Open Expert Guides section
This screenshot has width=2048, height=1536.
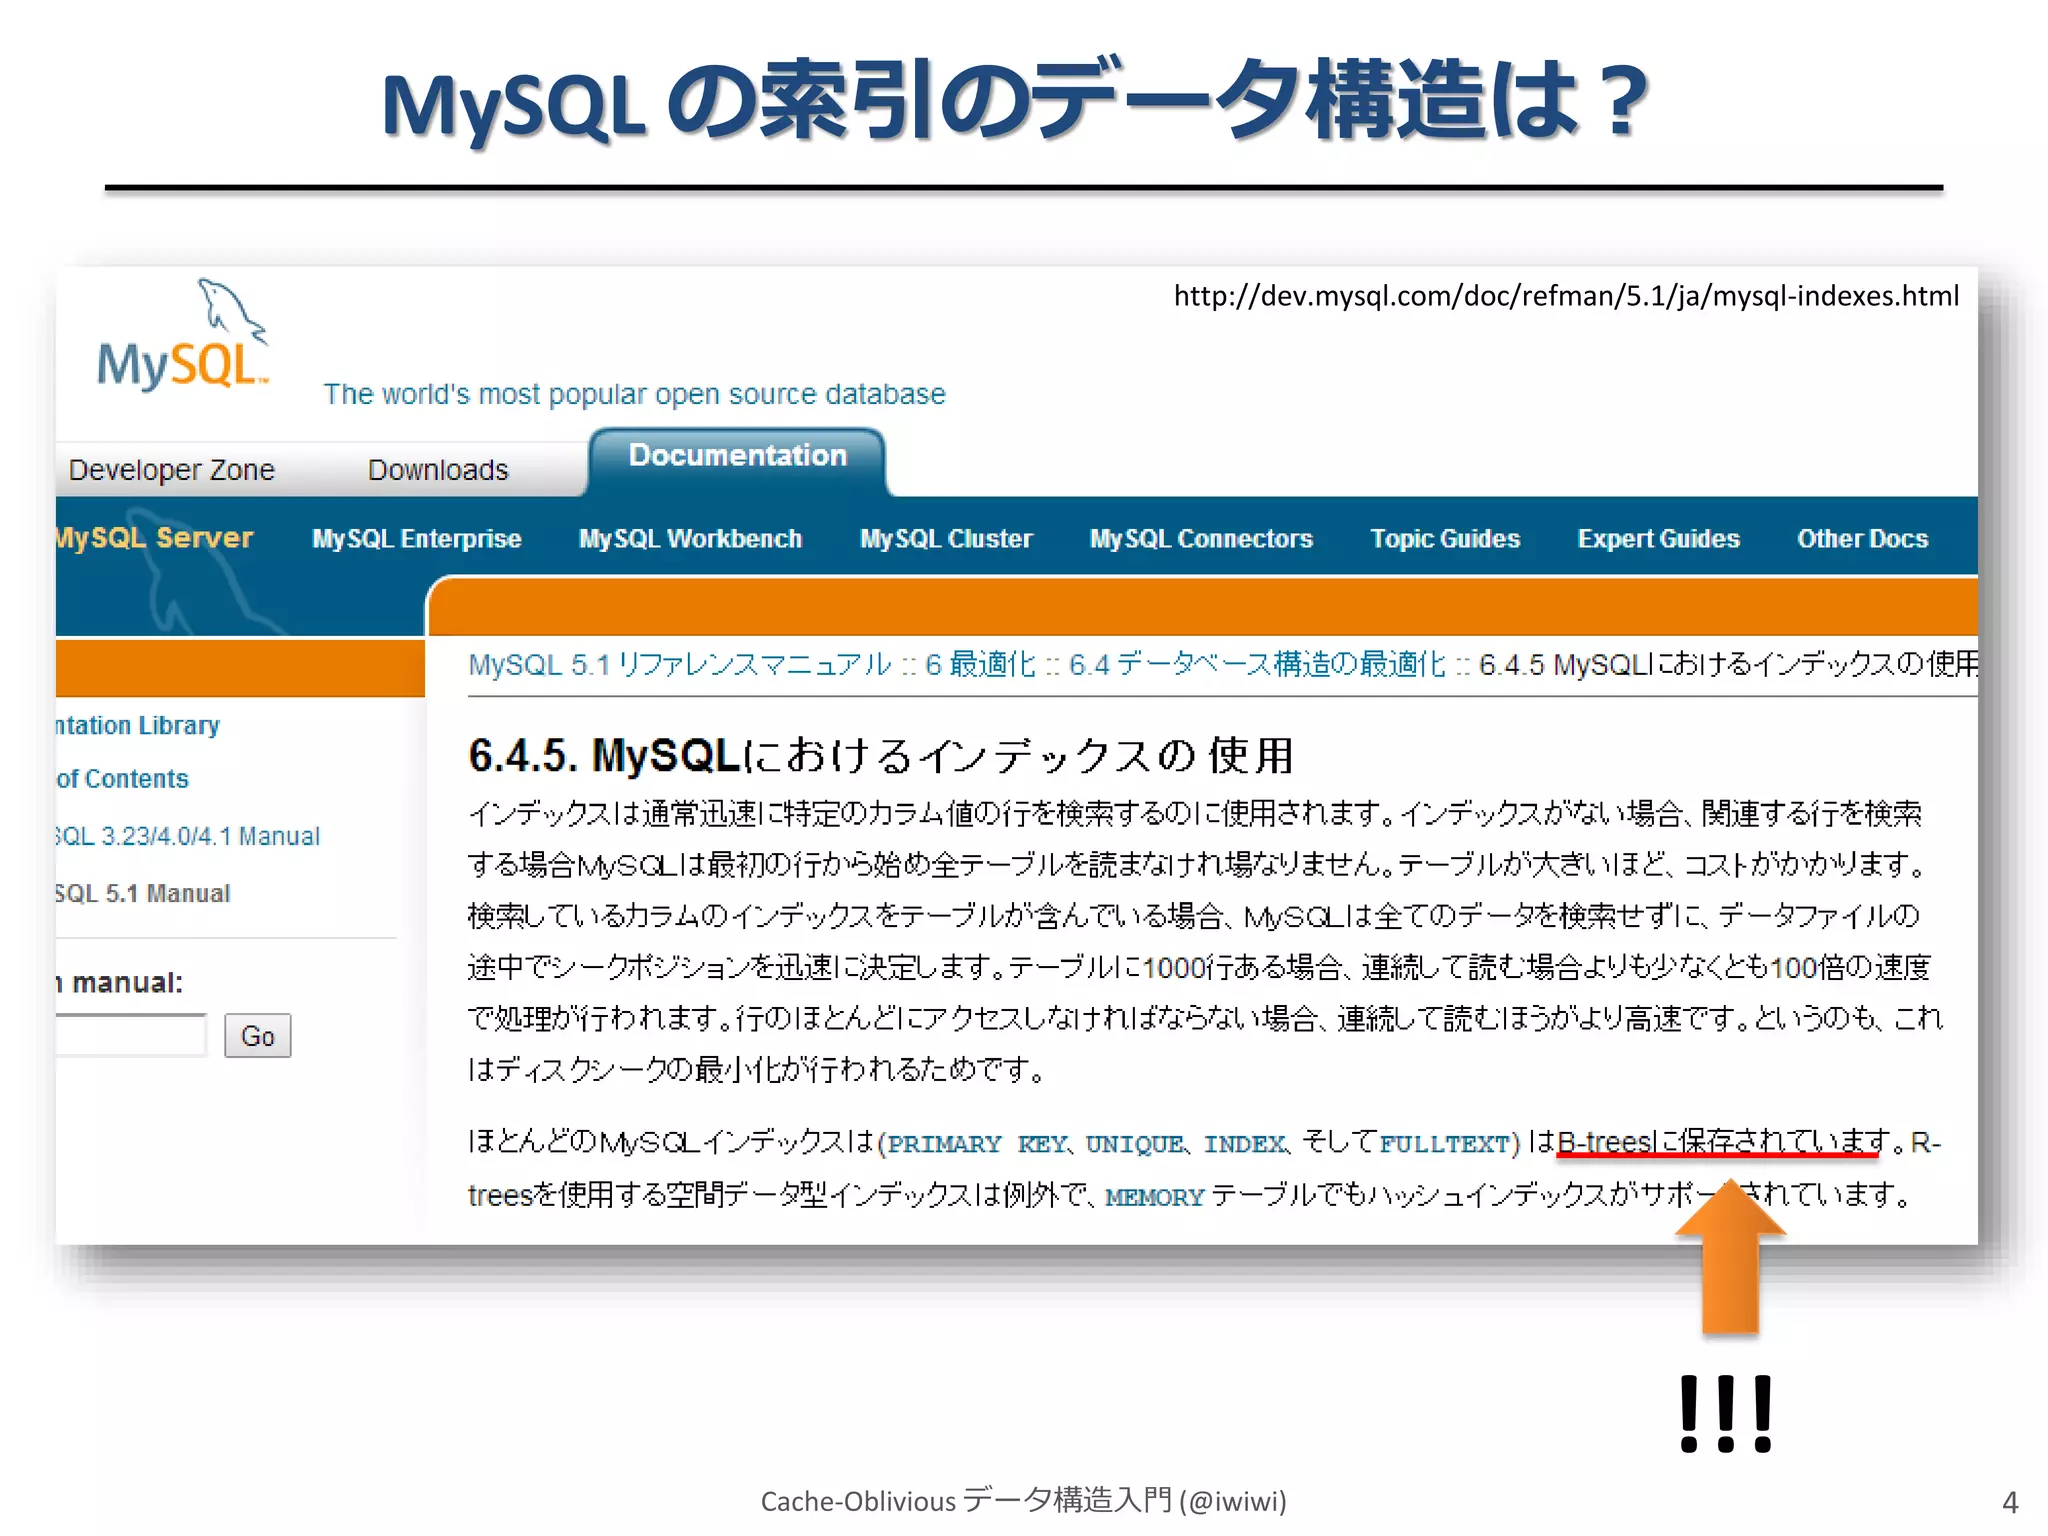coord(1659,539)
